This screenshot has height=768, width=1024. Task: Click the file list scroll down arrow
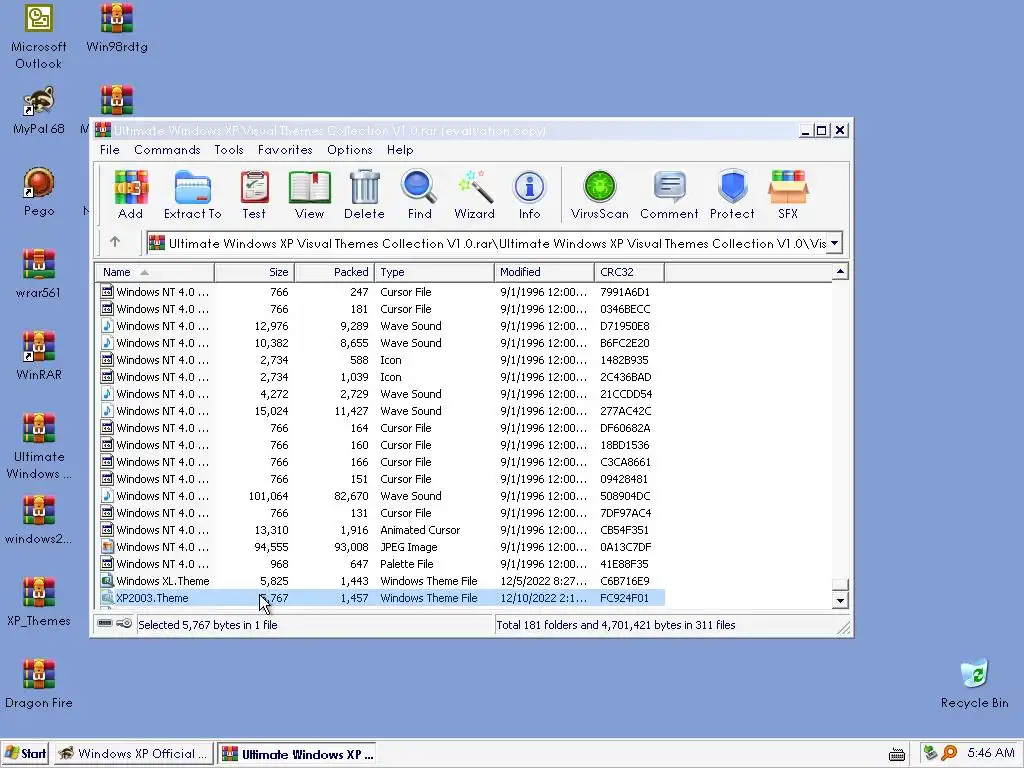click(840, 600)
